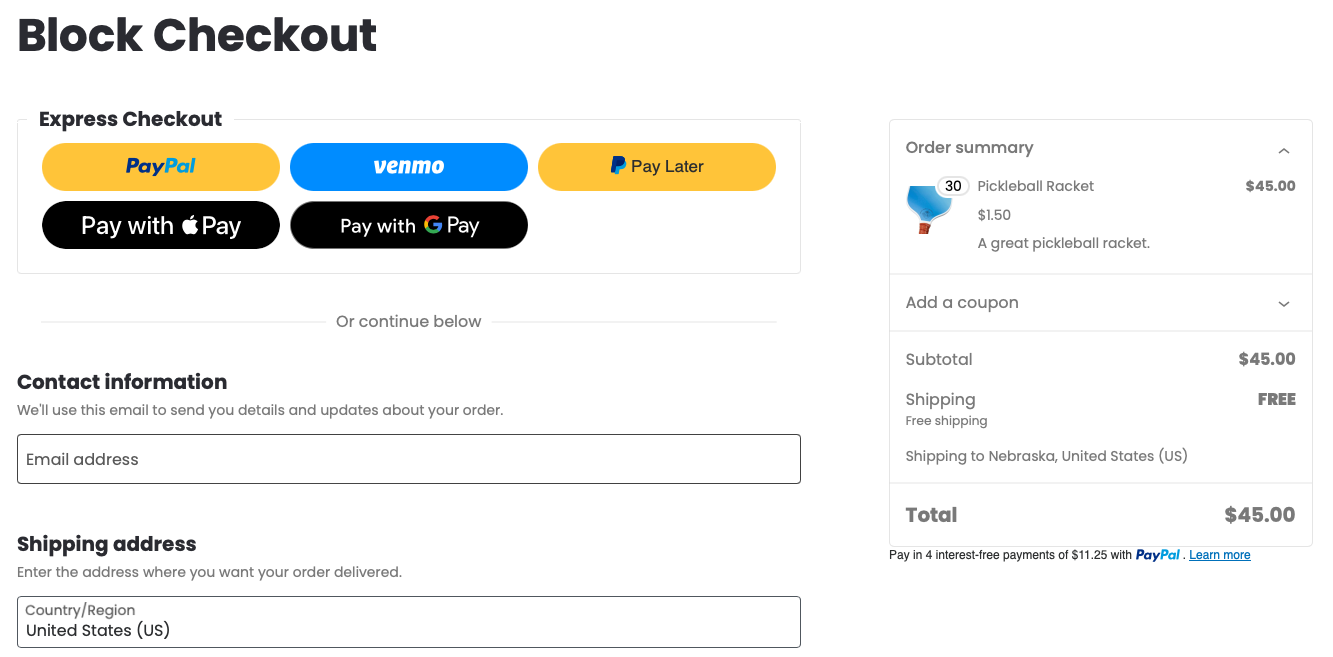The width and height of the screenshot is (1333, 657).
Task: Click the PayPal logo in installment message
Action: 1157,555
